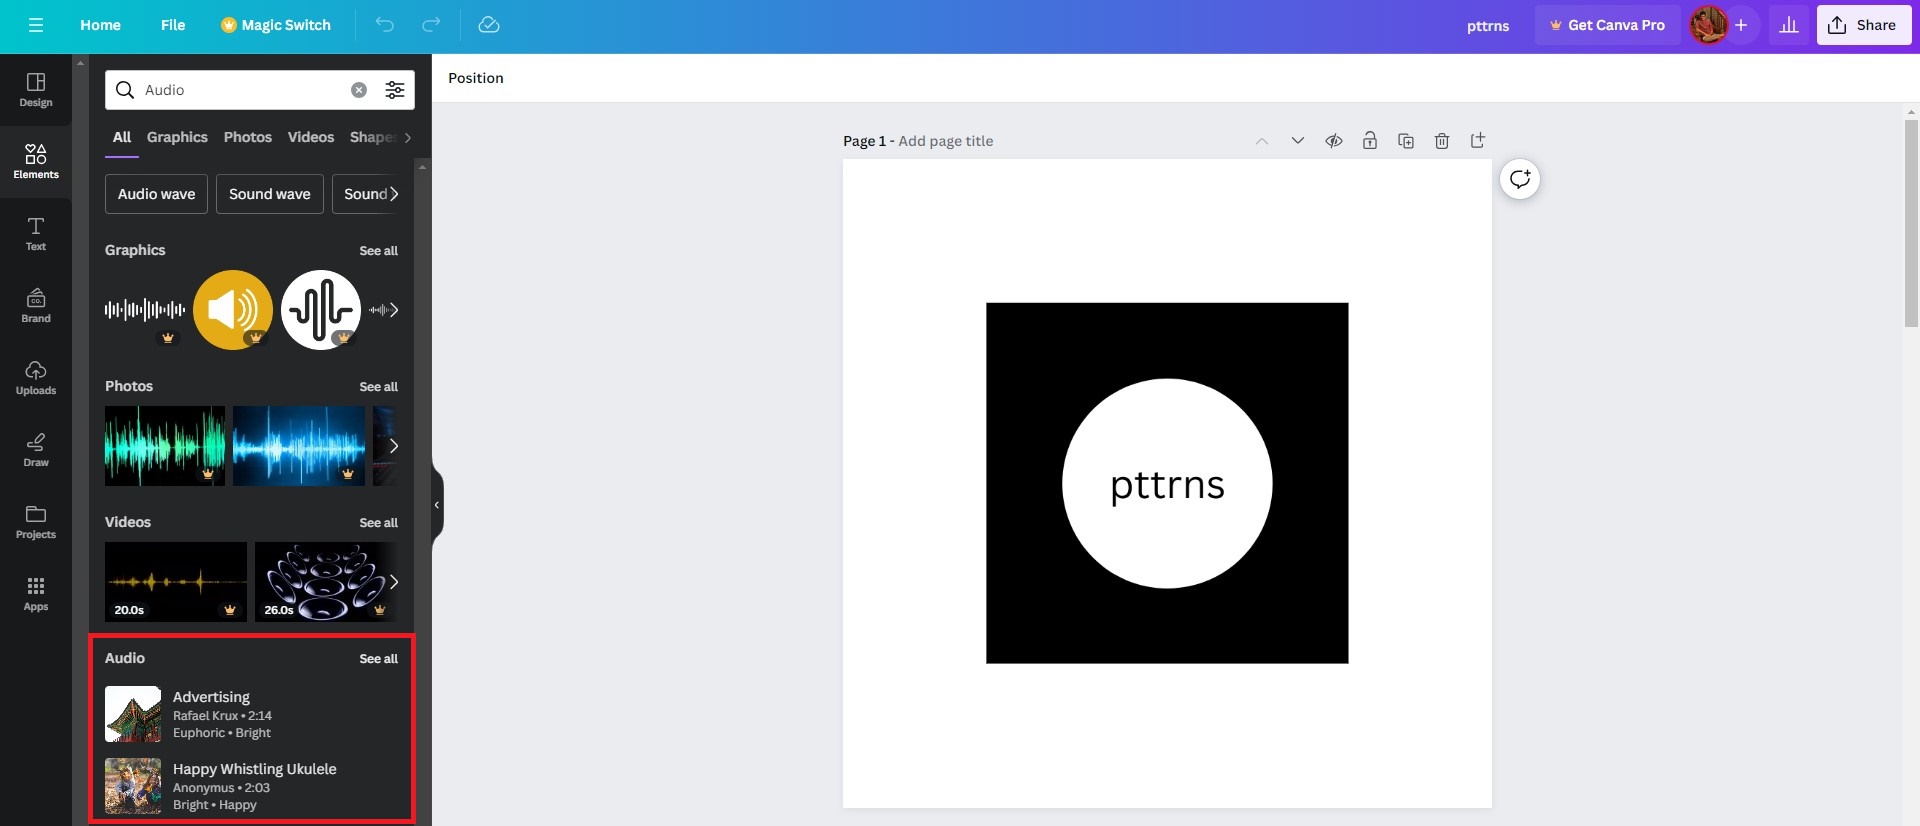Viewport: 1920px width, 826px height.
Task: Open the Uploads side panel
Action: click(x=36, y=378)
